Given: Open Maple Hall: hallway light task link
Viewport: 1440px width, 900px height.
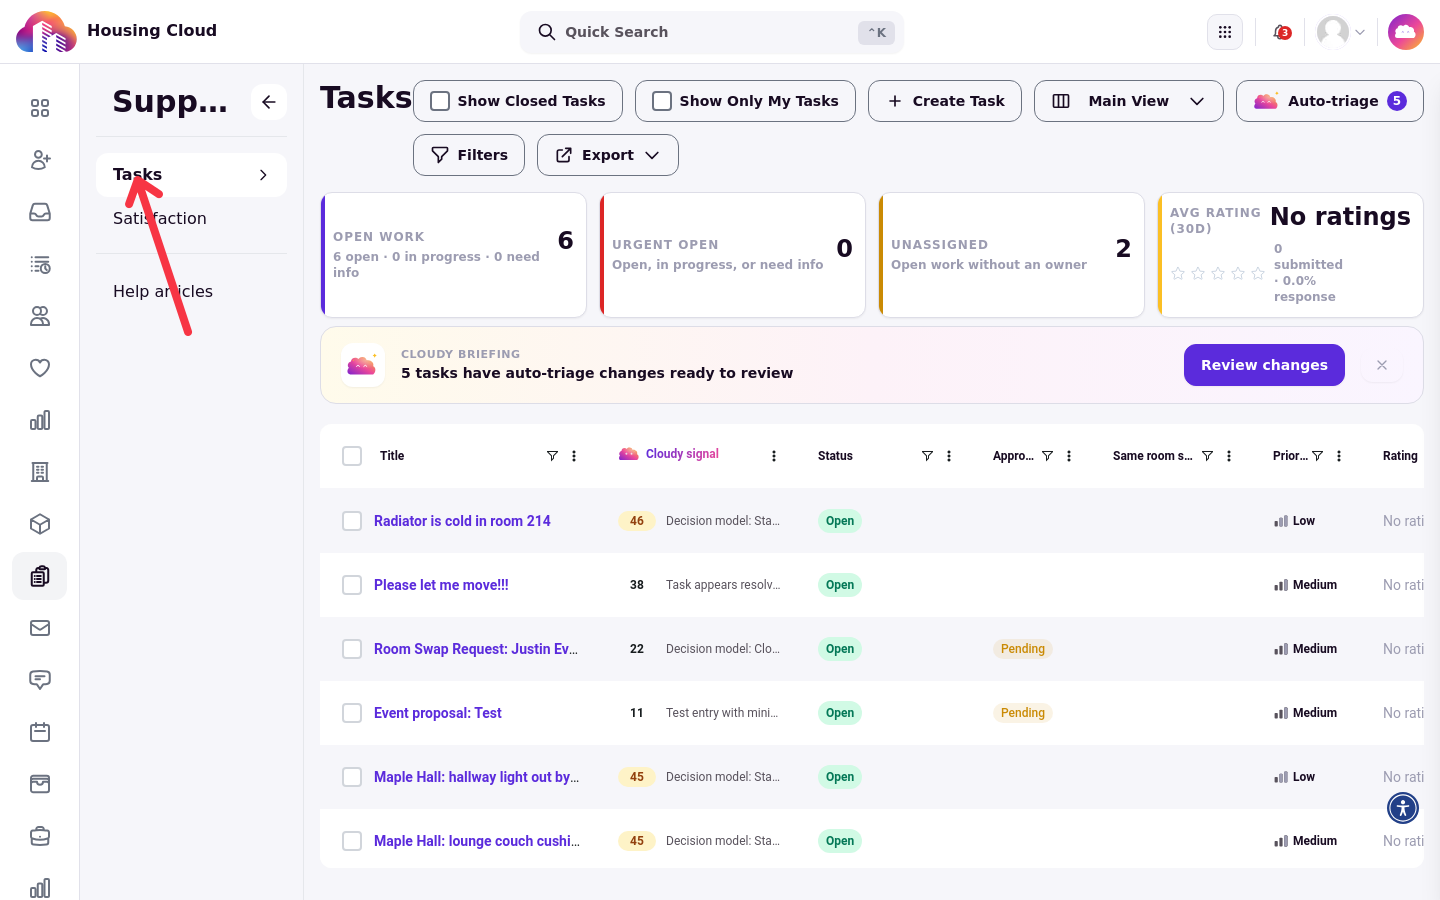Looking at the screenshot, I should [476, 777].
